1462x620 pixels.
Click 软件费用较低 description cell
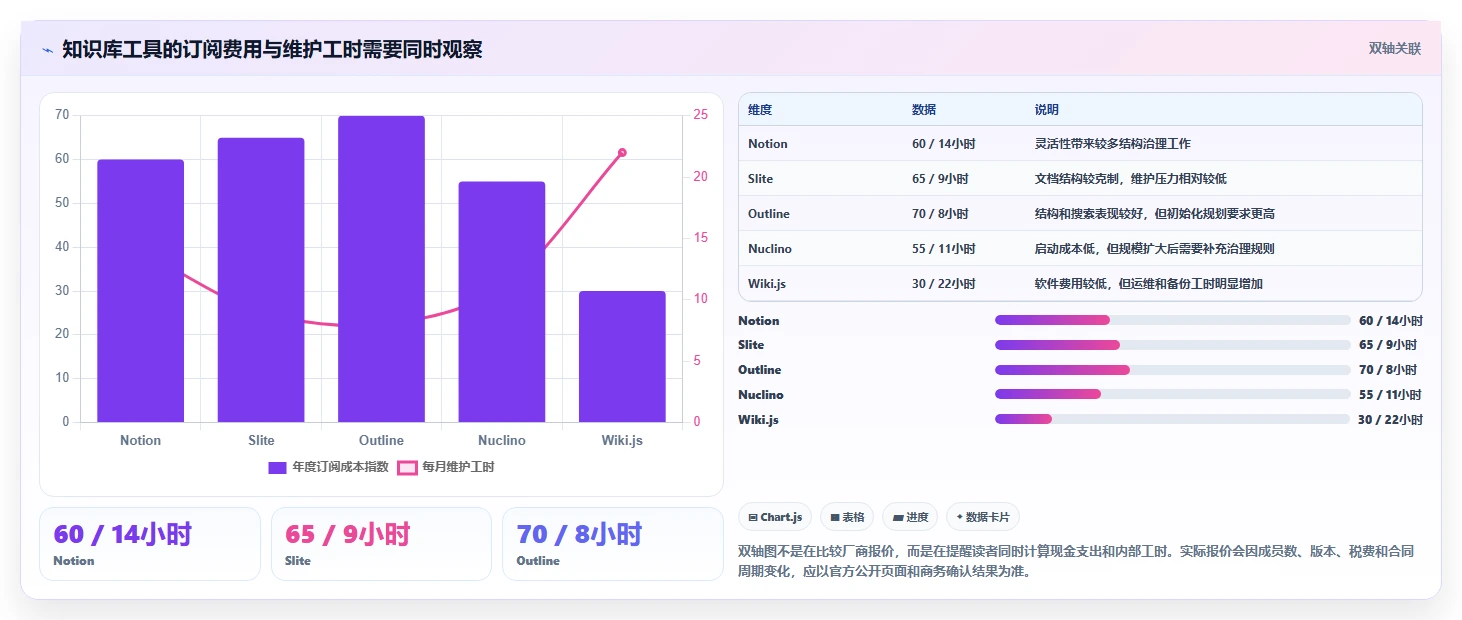click(x=1149, y=284)
